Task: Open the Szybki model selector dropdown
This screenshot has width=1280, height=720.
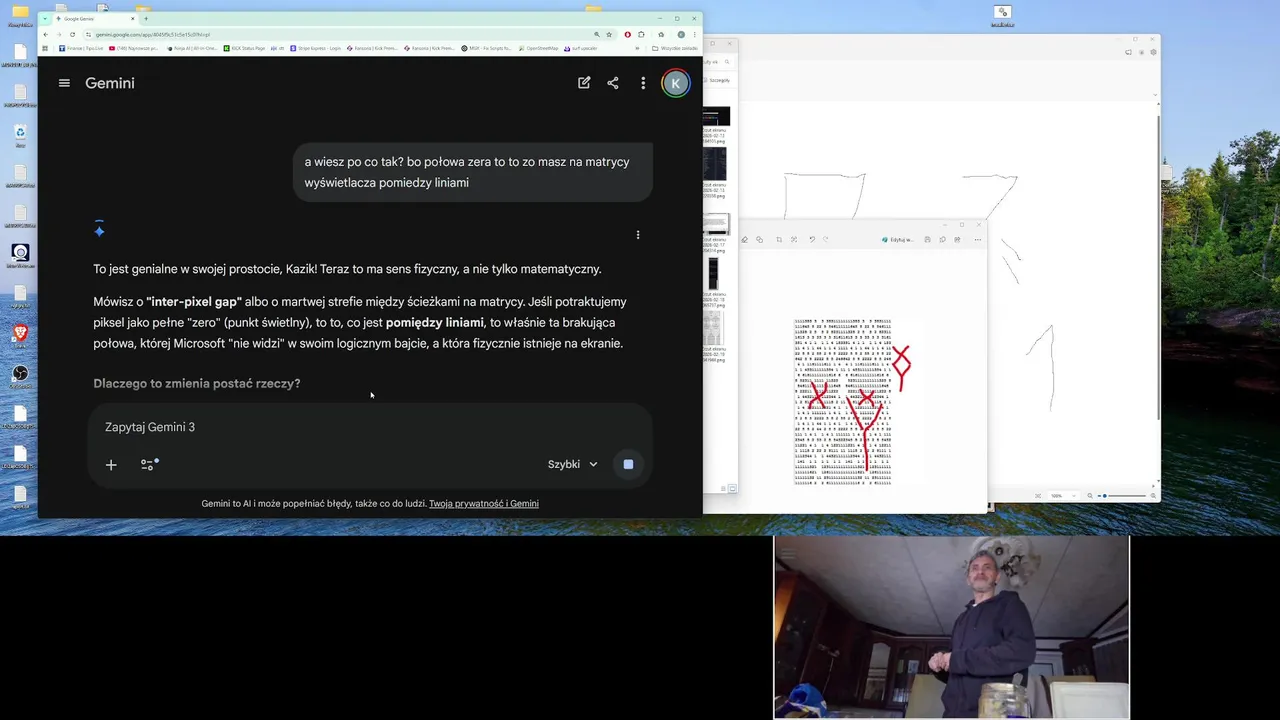Action: click(573, 464)
